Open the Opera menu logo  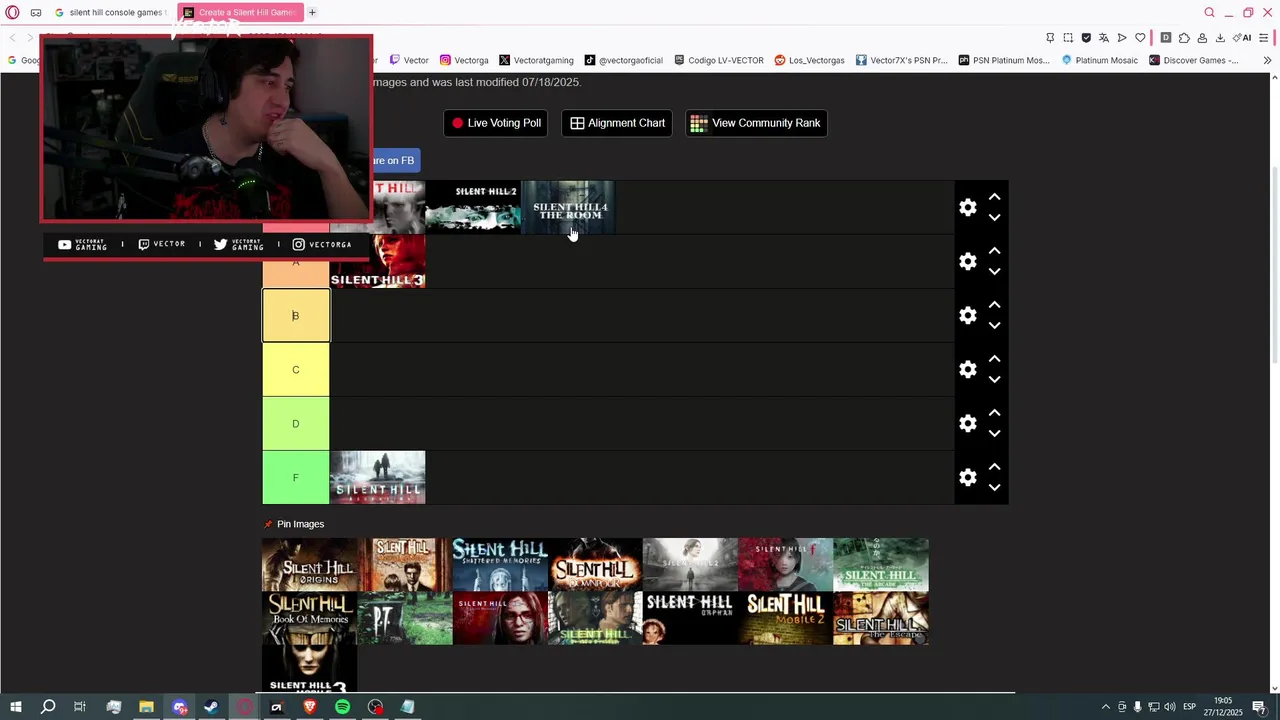(x=12, y=13)
